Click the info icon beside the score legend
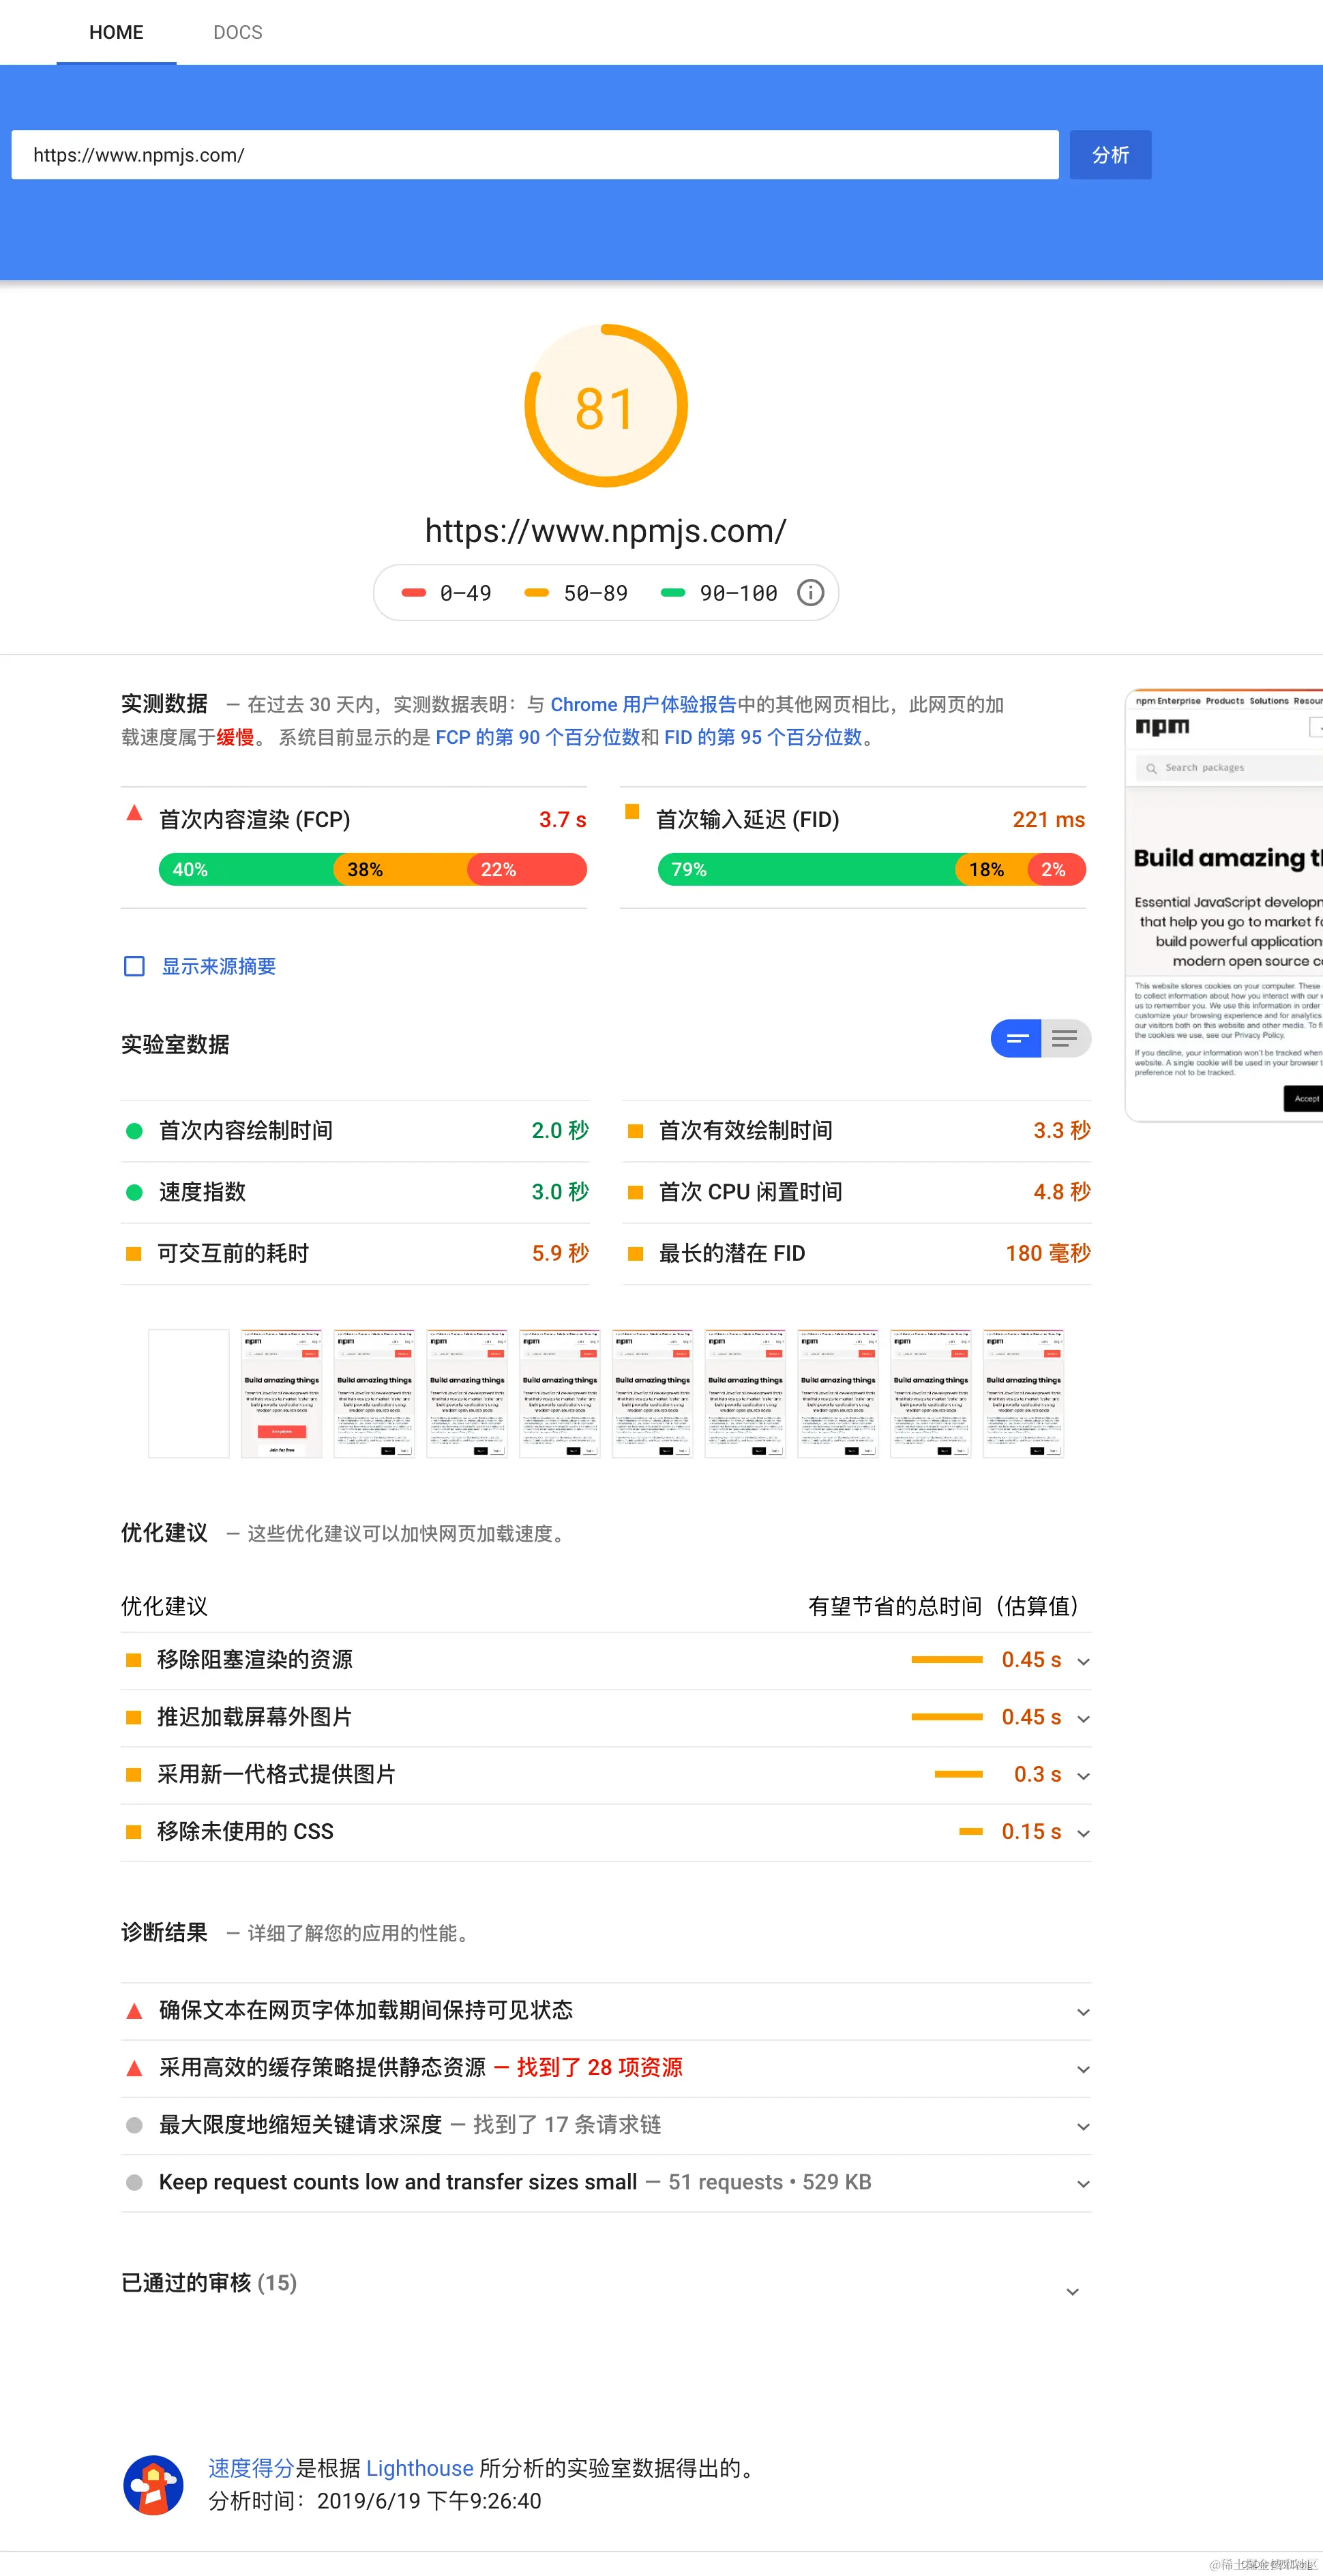This screenshot has width=1323, height=2576. 810,592
